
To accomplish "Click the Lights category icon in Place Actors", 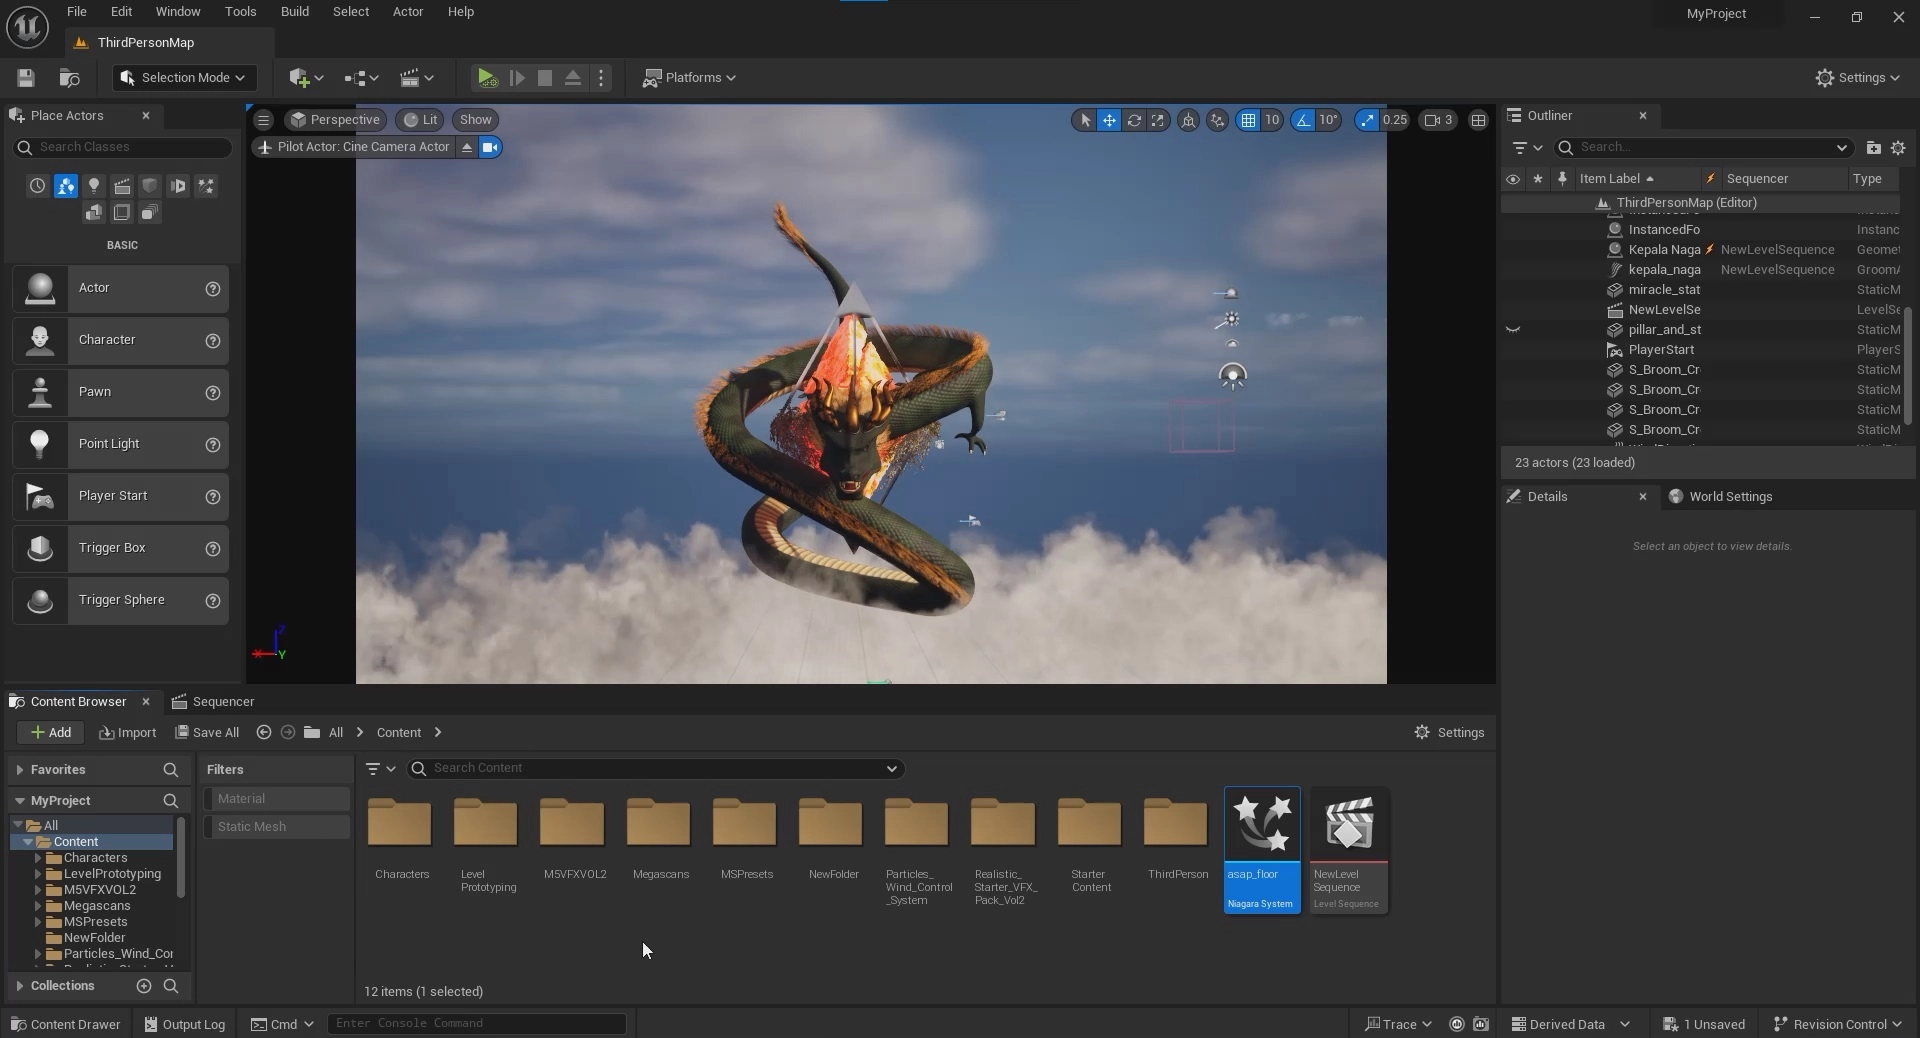I will [94, 186].
